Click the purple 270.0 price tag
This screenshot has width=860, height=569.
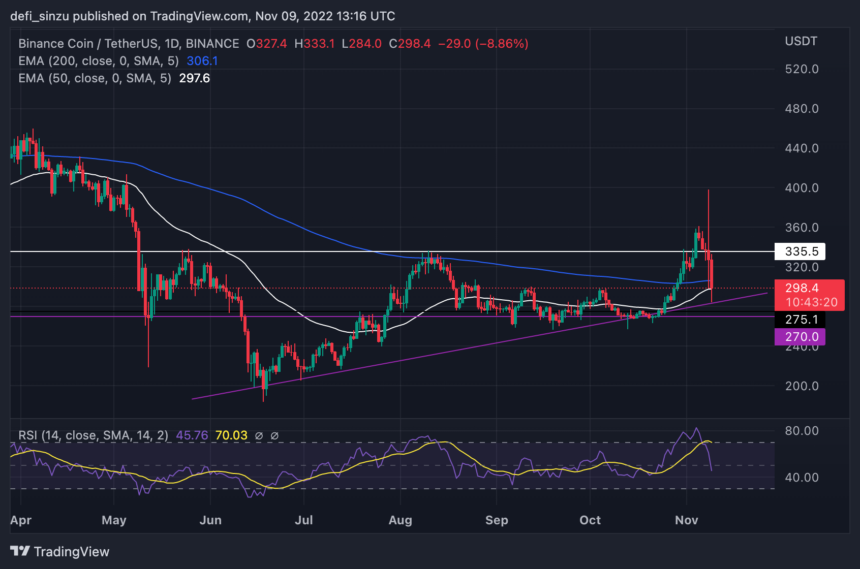coord(802,338)
